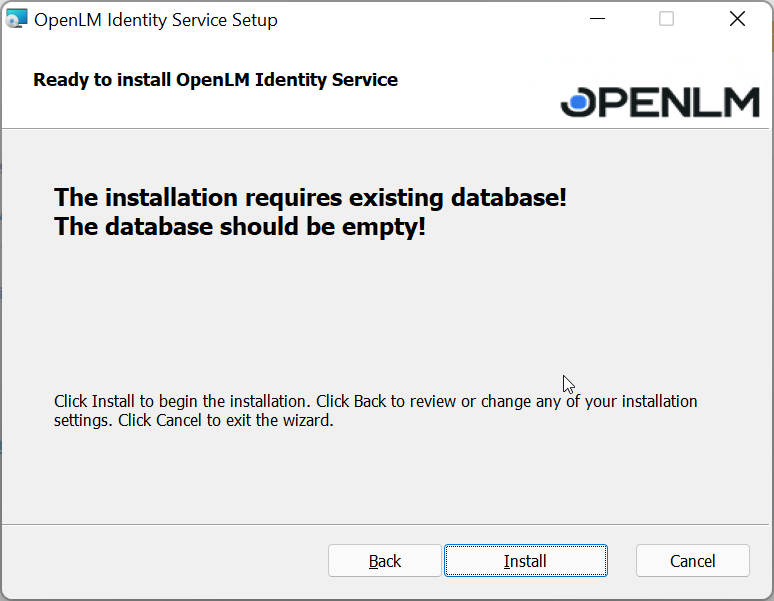The height and width of the screenshot is (601, 774).
Task: Click the grayed-out maximize button
Action: (x=666, y=19)
